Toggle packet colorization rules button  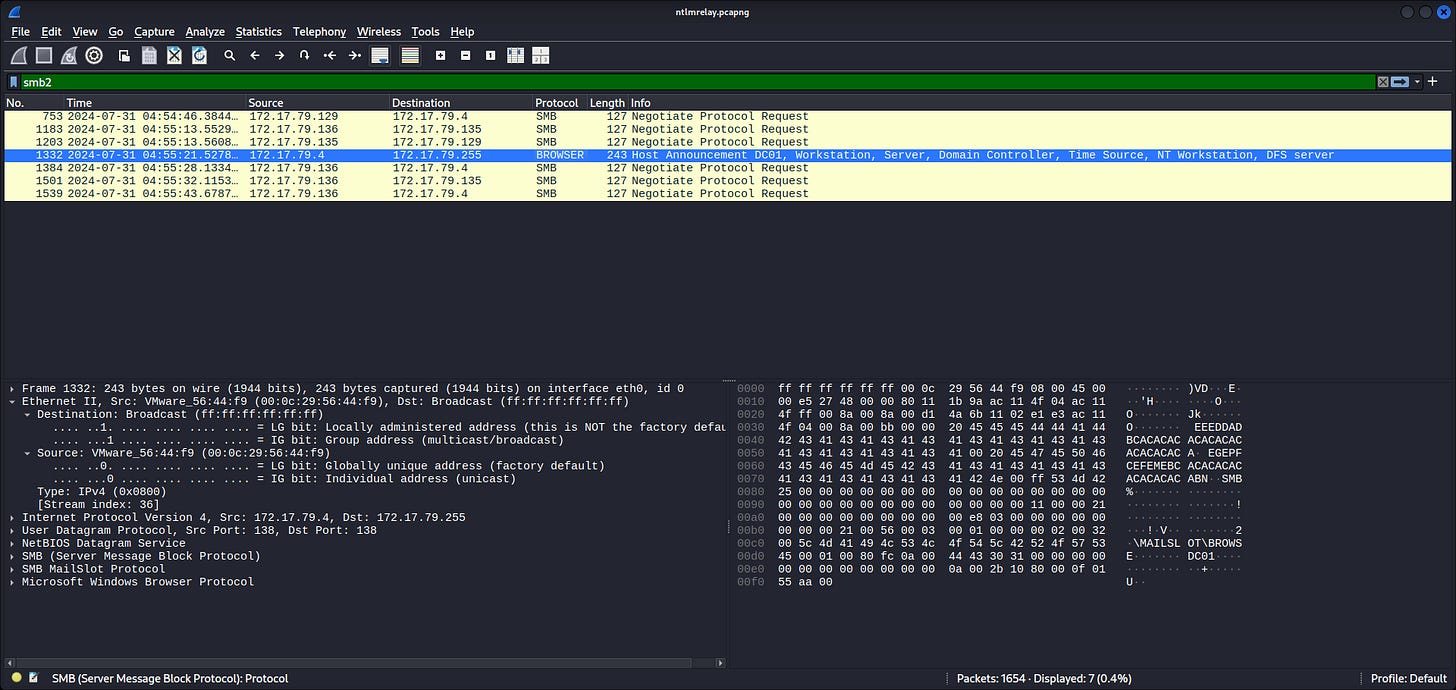pos(410,56)
